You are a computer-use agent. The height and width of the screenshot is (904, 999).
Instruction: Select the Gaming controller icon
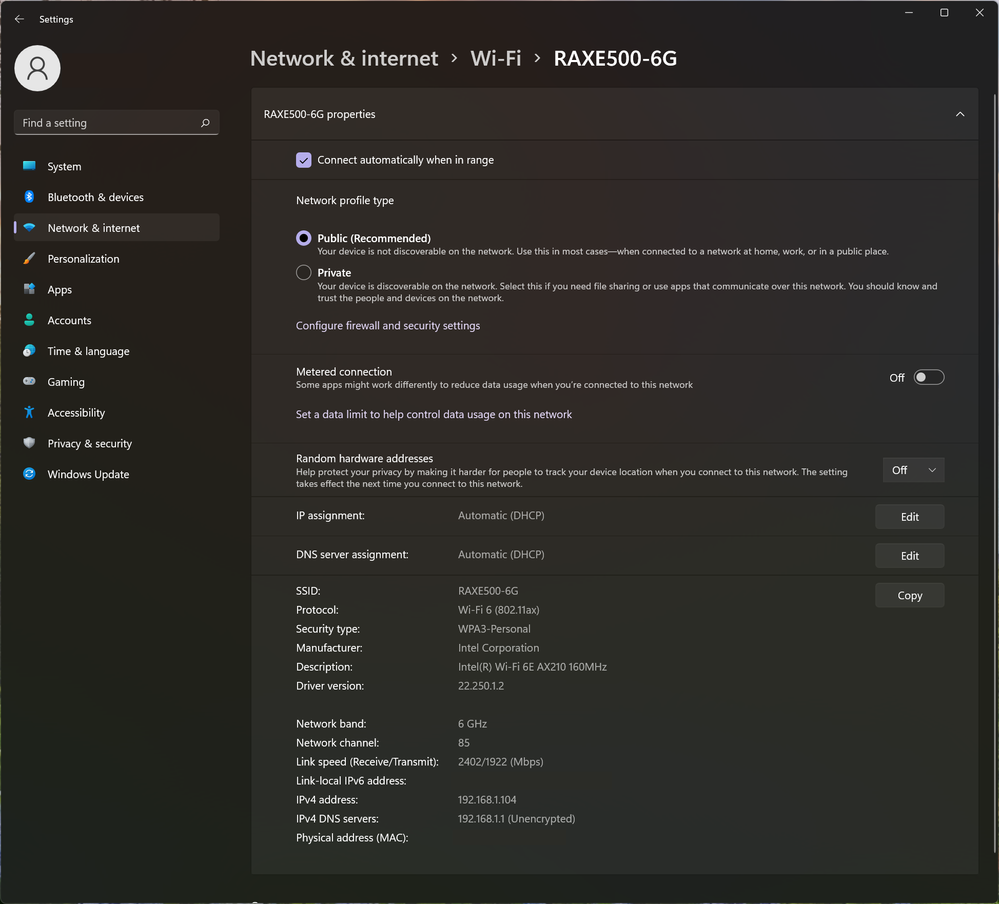tap(29, 382)
